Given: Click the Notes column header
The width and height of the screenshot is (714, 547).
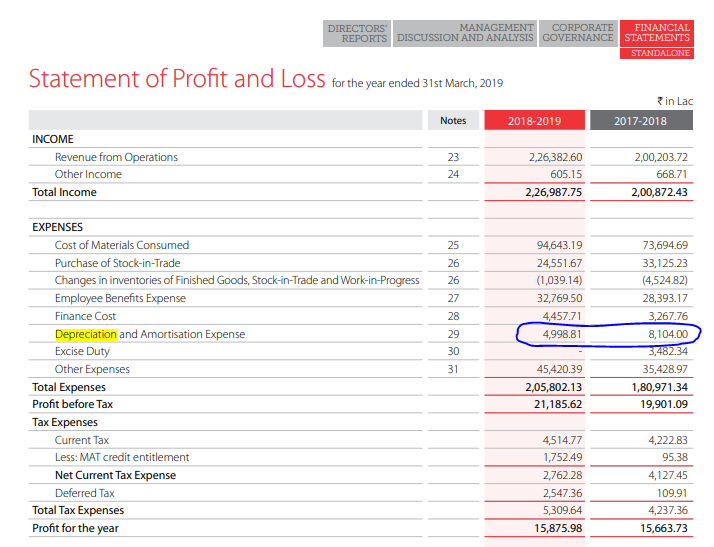Looking at the screenshot, I should pos(453,121).
